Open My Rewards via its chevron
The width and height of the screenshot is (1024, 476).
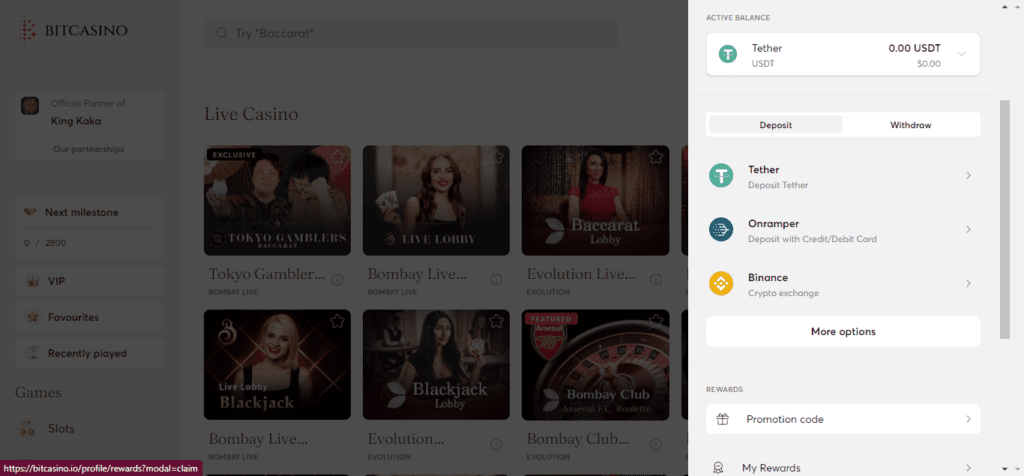[x=968, y=468]
